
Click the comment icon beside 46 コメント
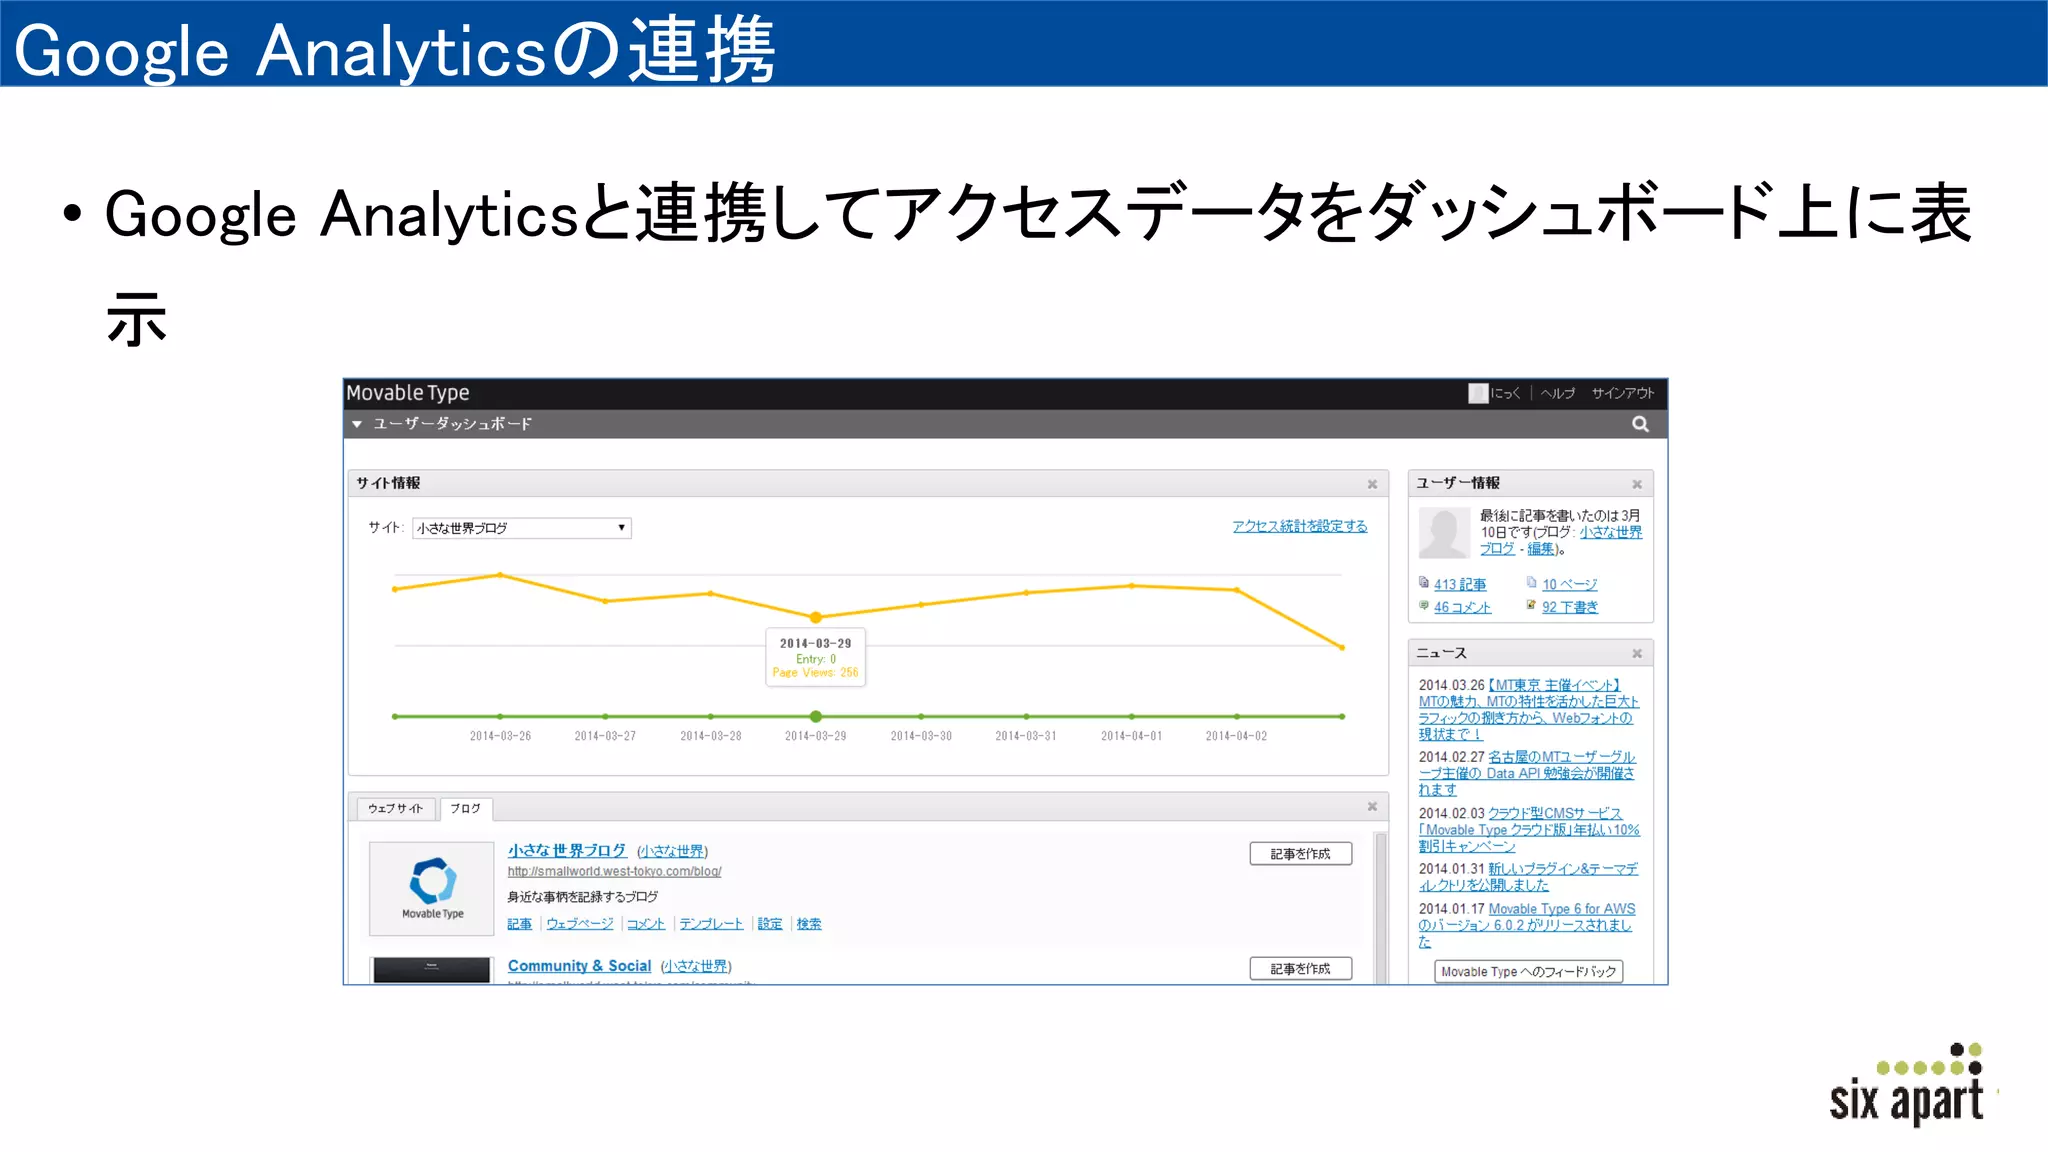pyautogui.click(x=1424, y=605)
